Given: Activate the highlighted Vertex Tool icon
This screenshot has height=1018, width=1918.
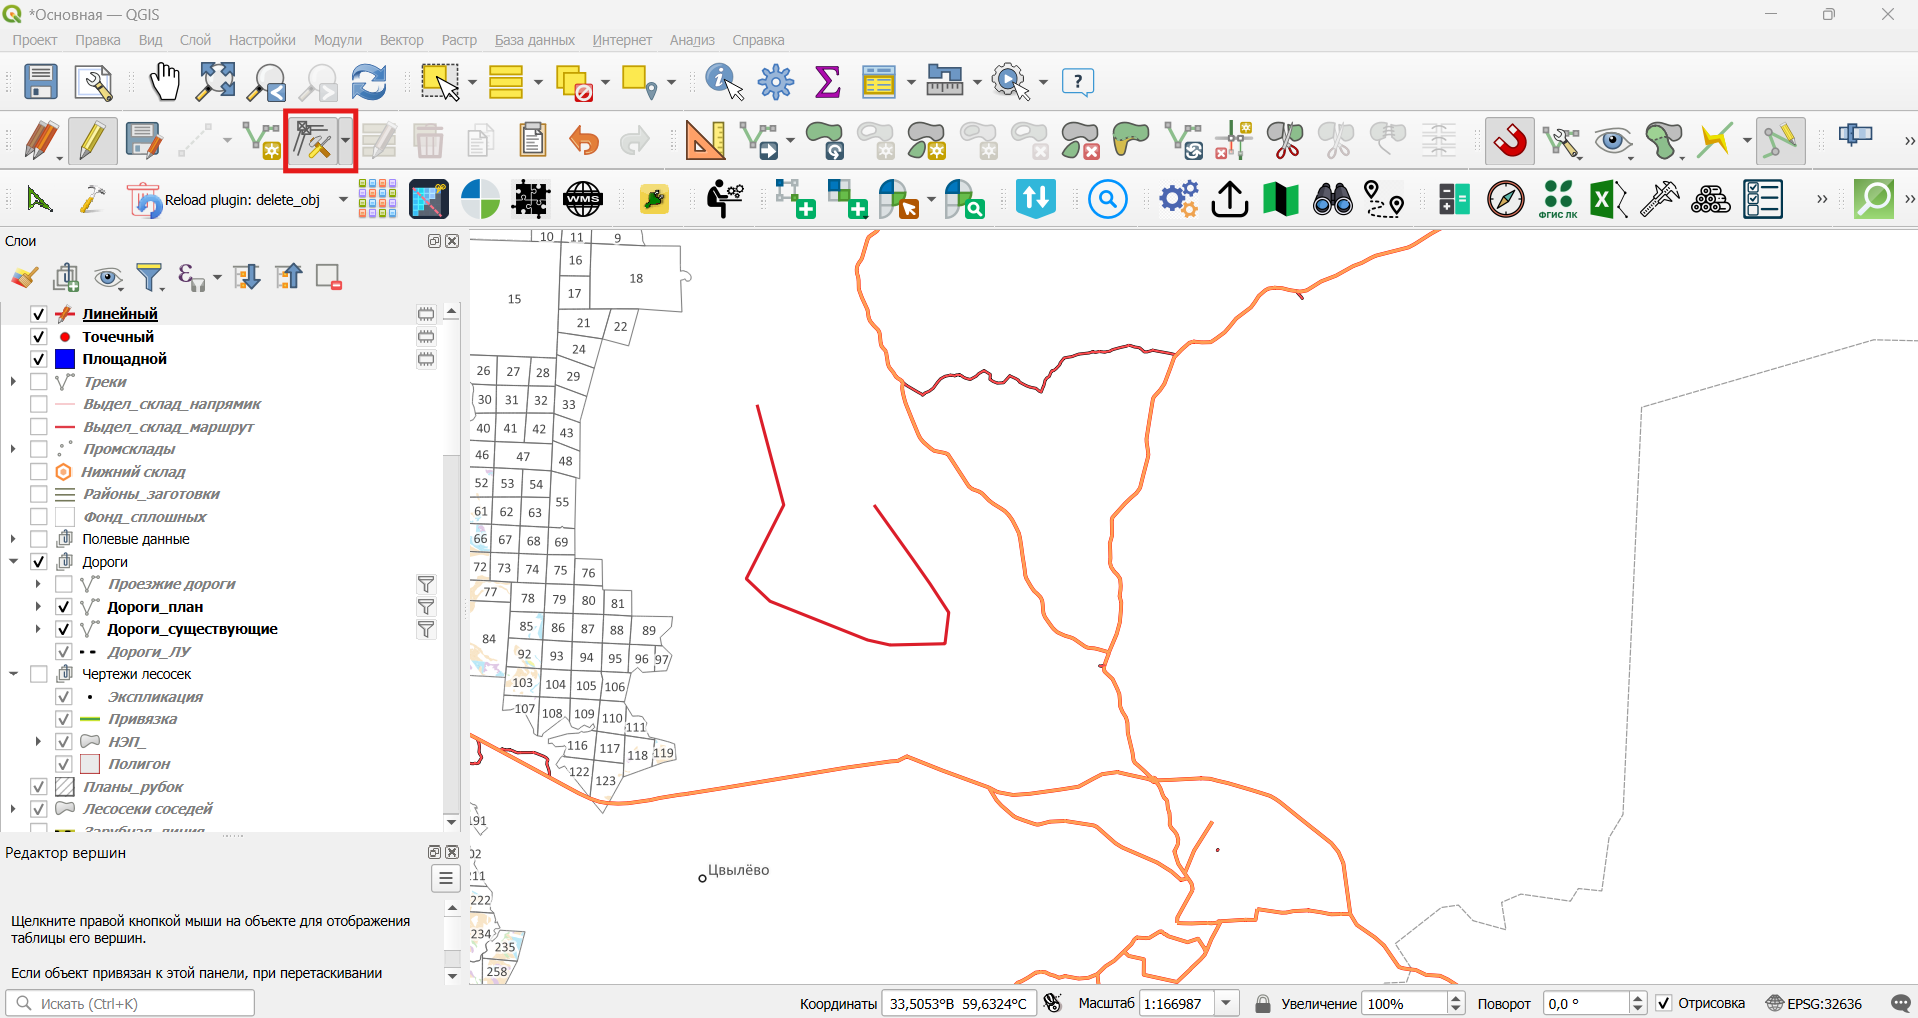Looking at the screenshot, I should [312, 141].
